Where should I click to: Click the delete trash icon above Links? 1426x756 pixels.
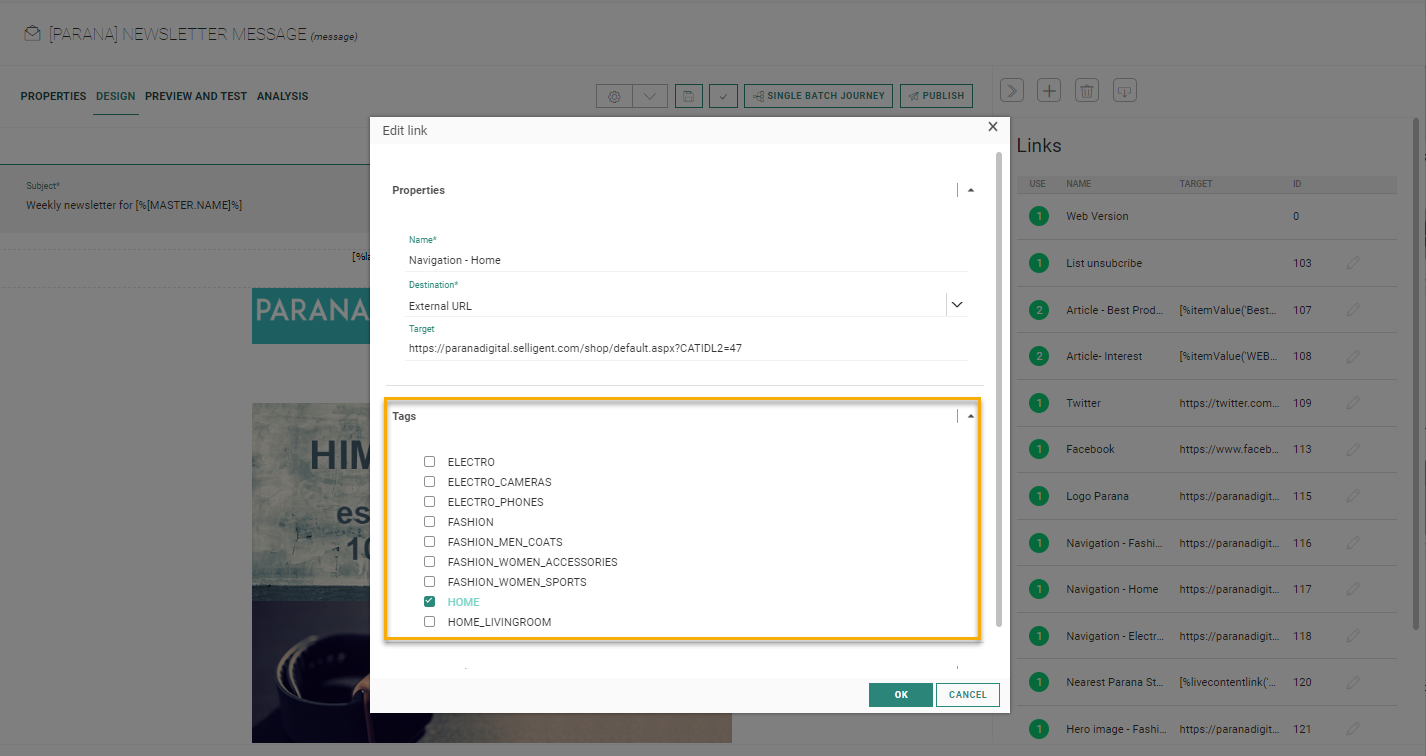click(x=1087, y=91)
